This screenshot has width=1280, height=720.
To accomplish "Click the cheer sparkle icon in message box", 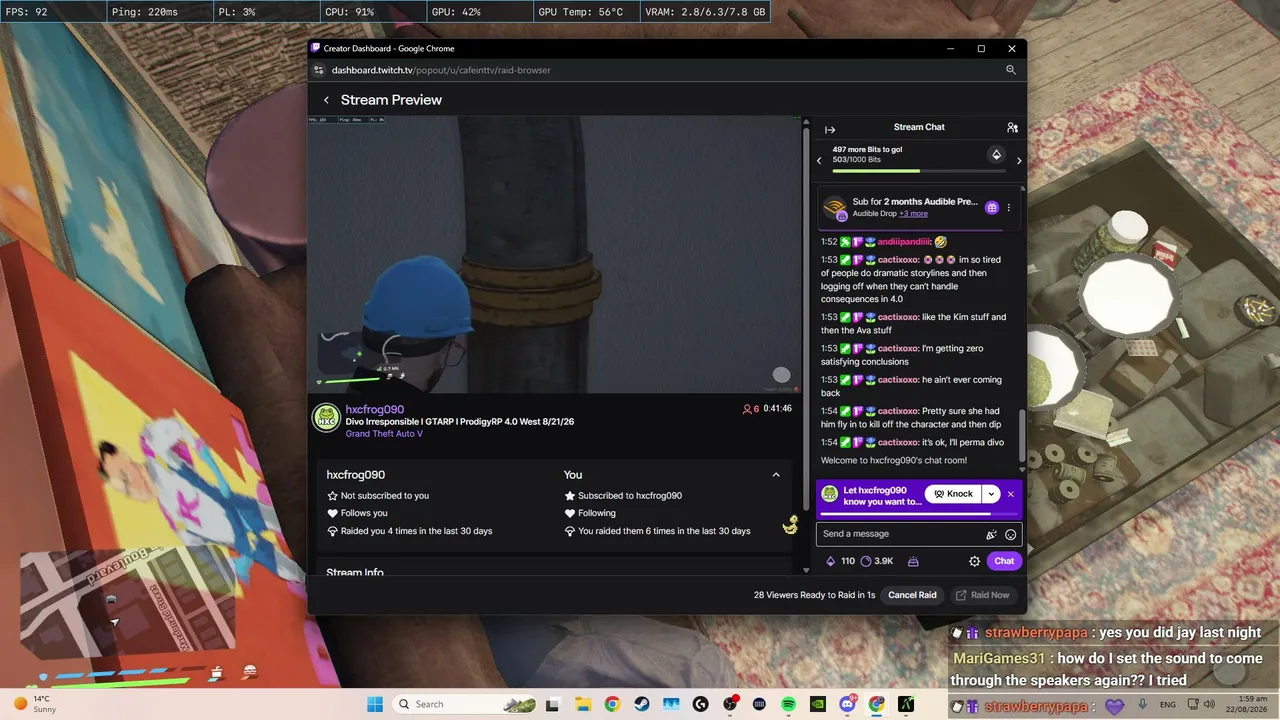I will pyautogui.click(x=992, y=534).
